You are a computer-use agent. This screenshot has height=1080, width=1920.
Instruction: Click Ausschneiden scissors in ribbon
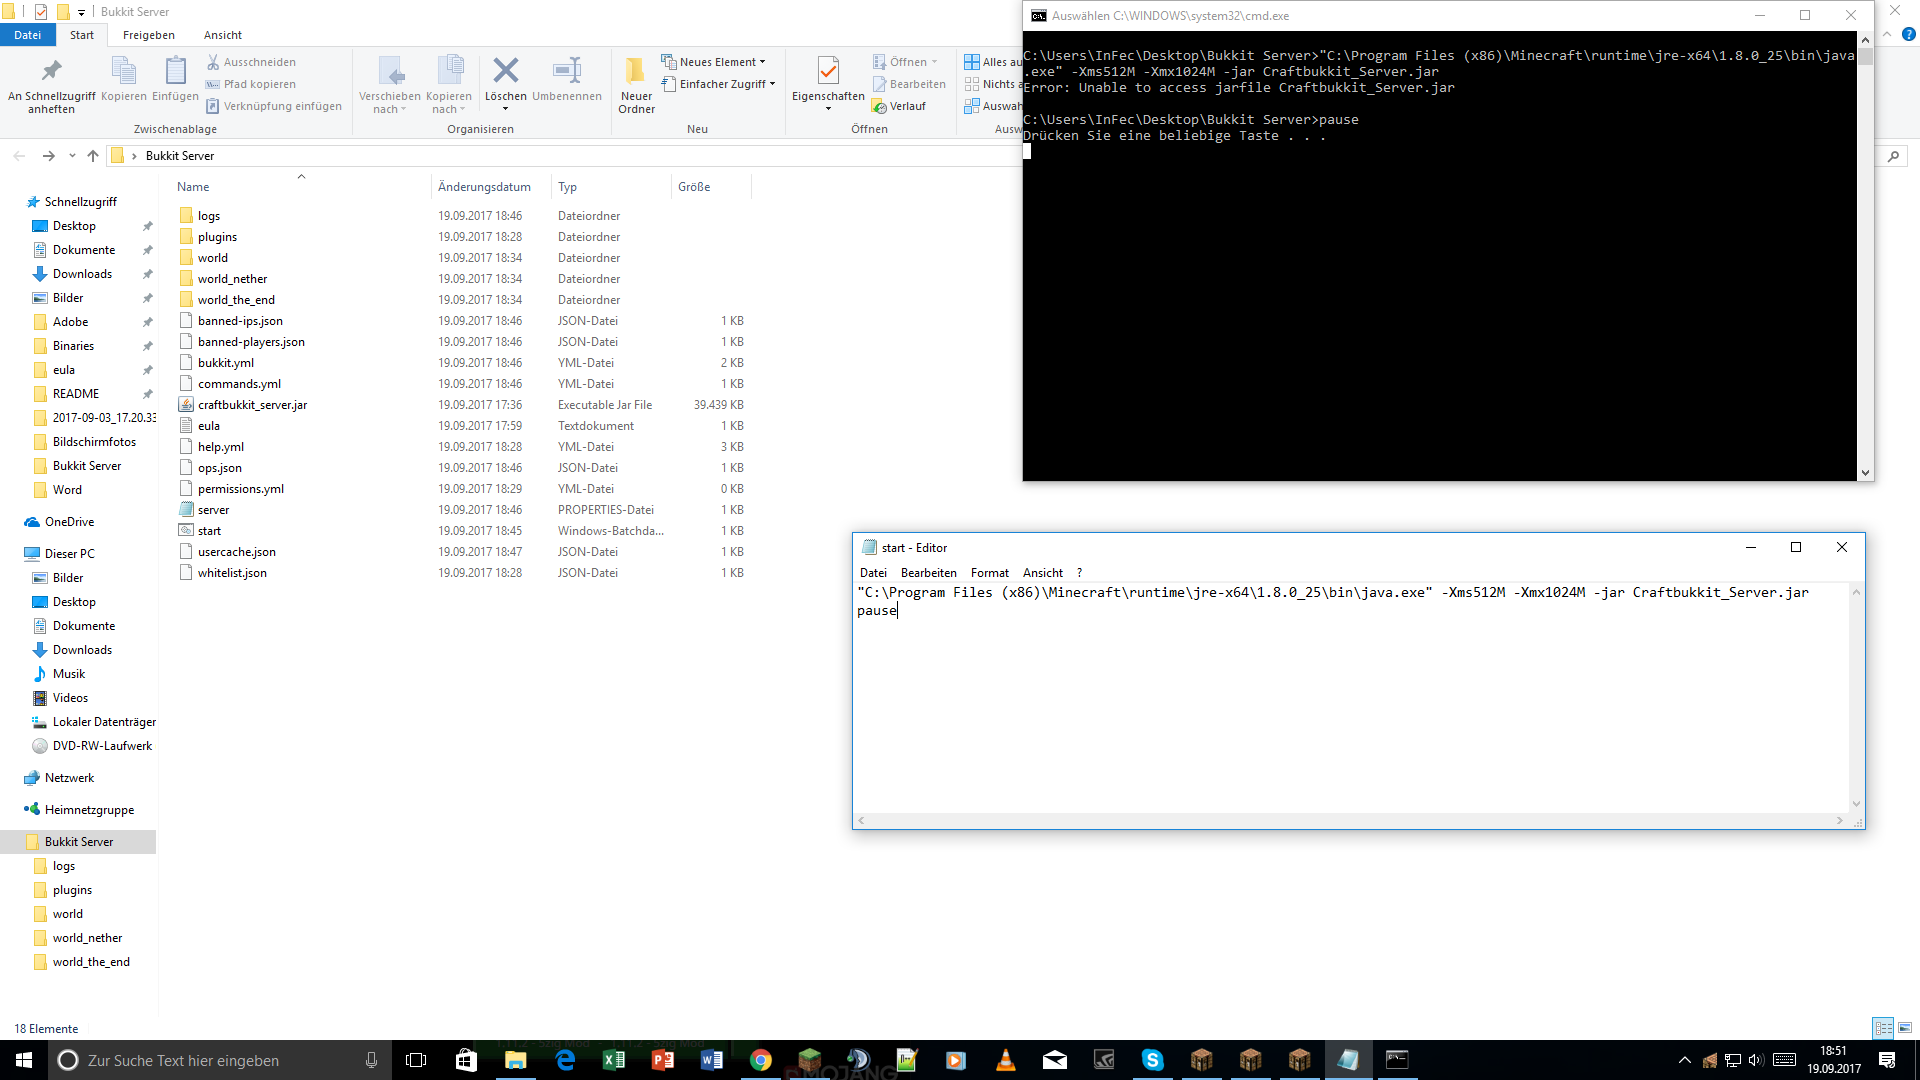click(251, 62)
